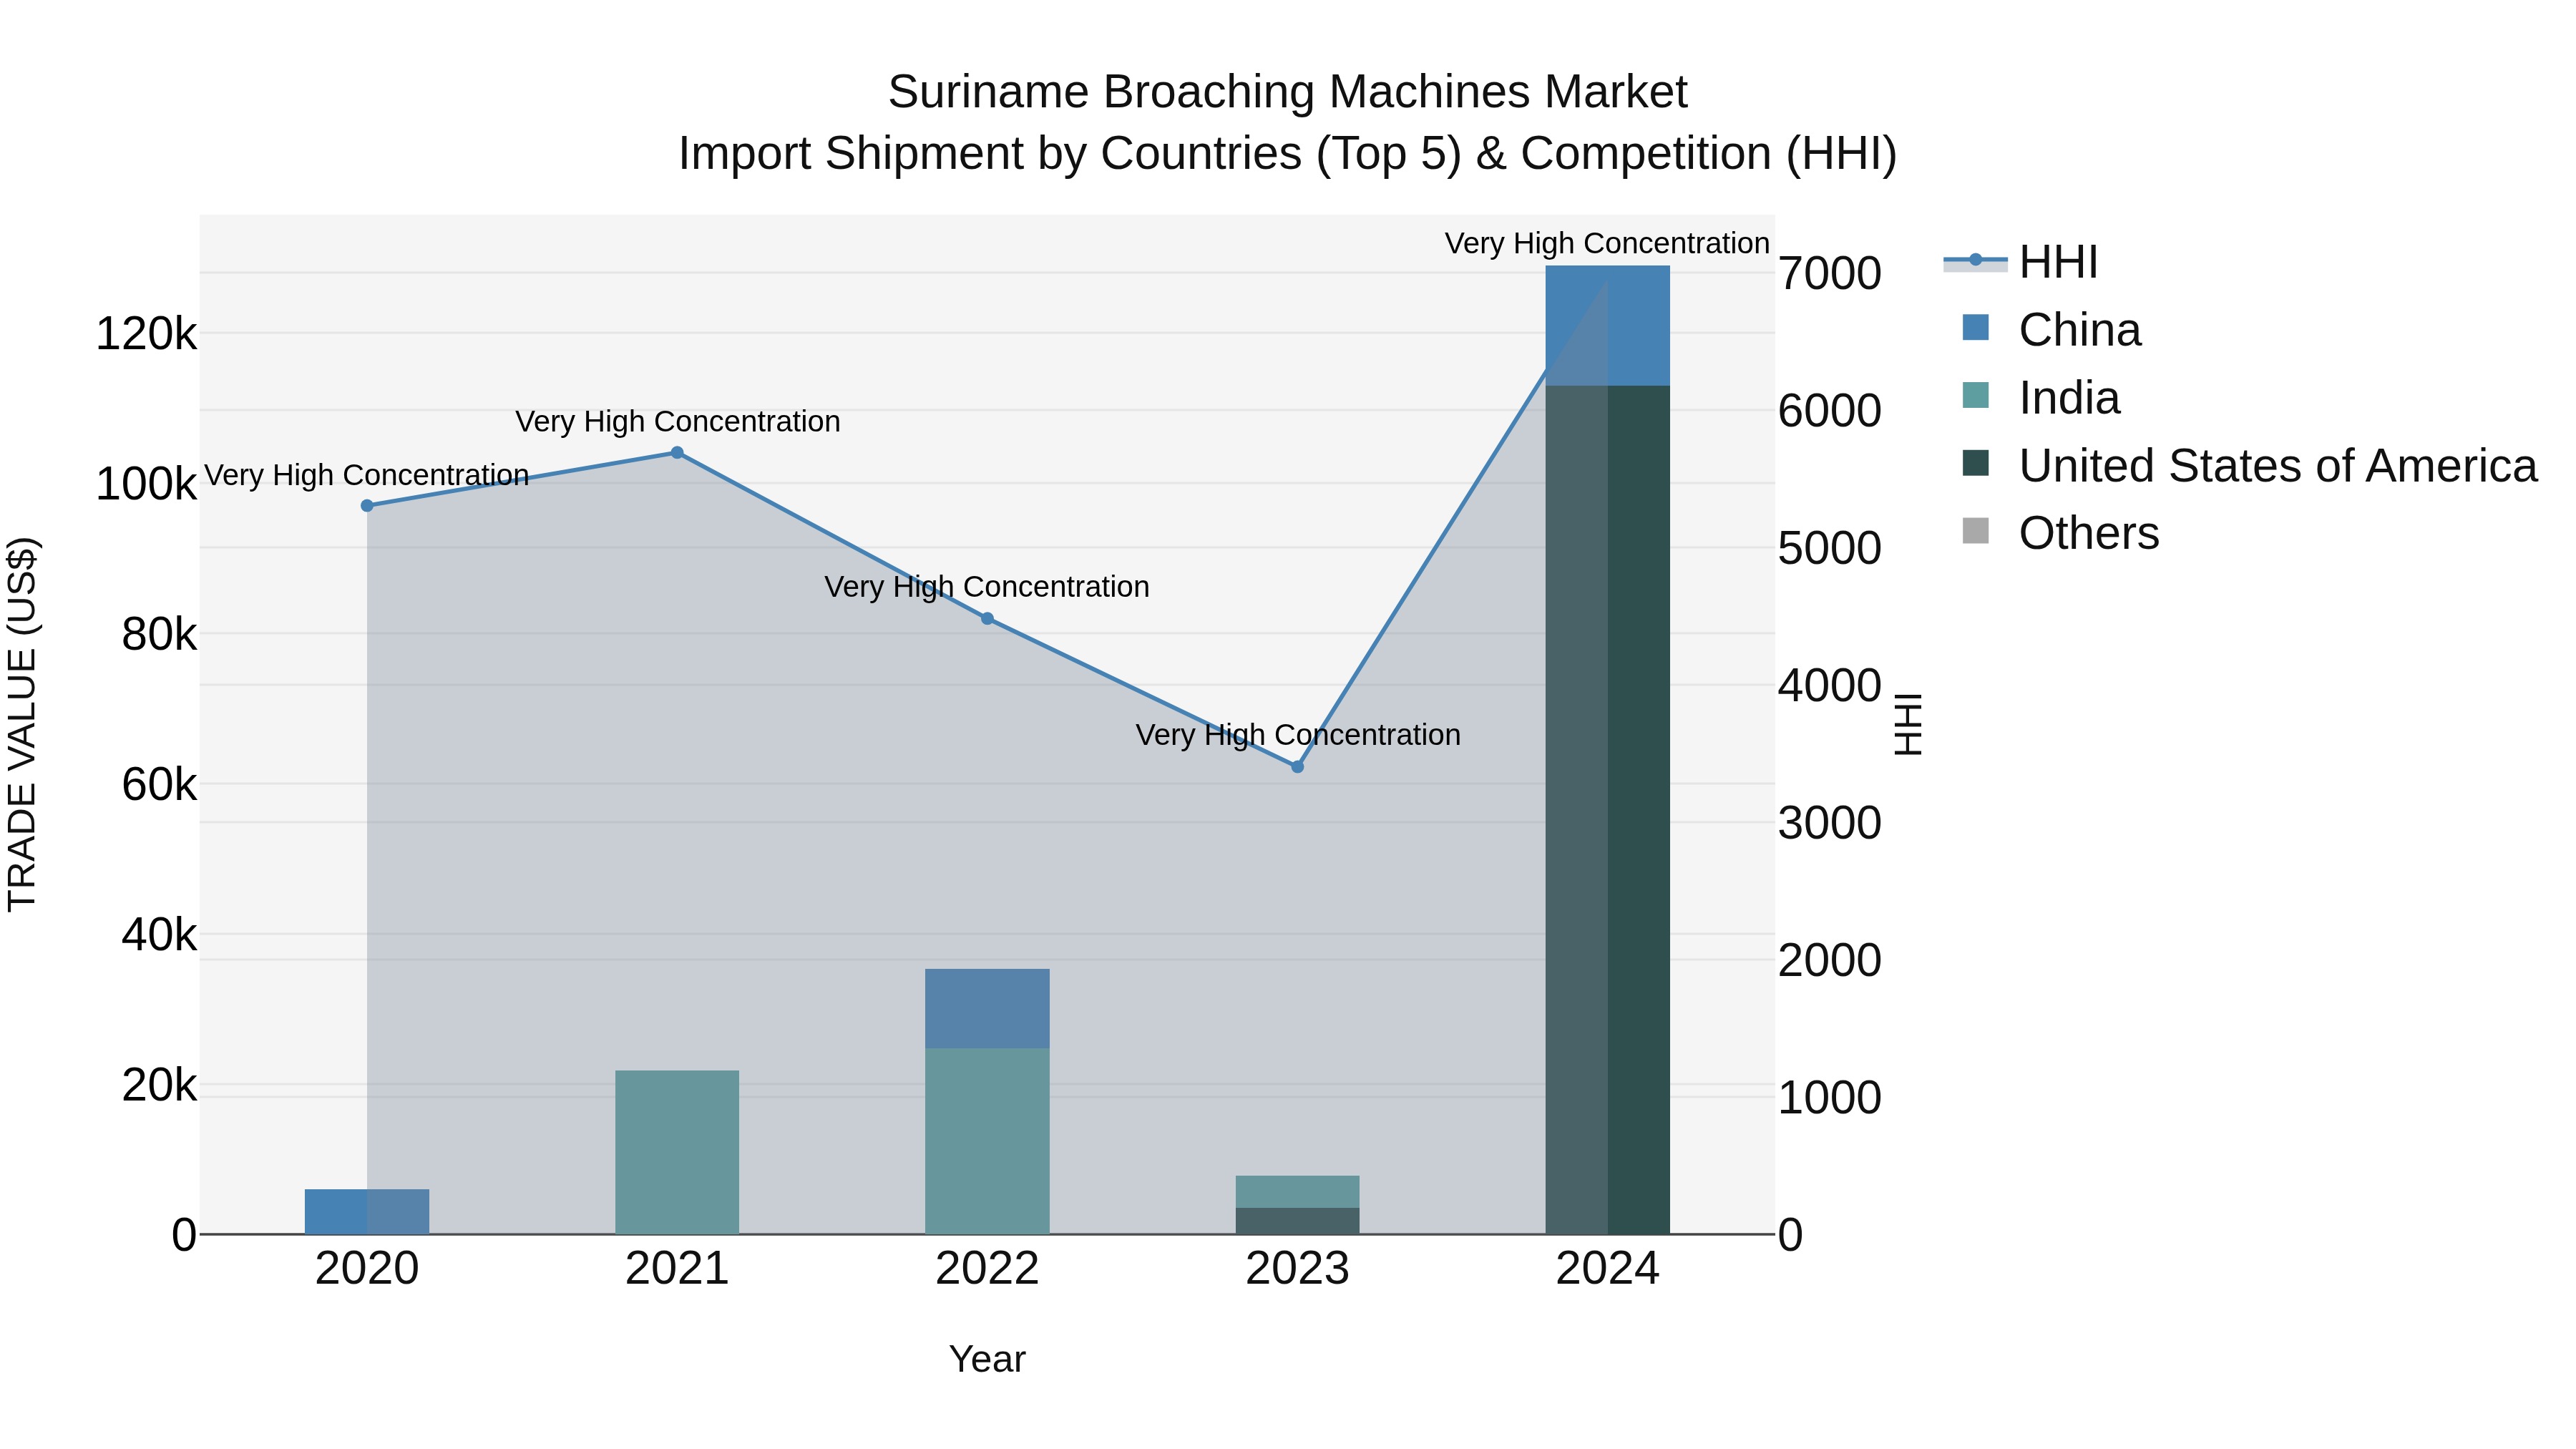Click the 2020 x-axis label
2576x1449 pixels.
point(367,1269)
